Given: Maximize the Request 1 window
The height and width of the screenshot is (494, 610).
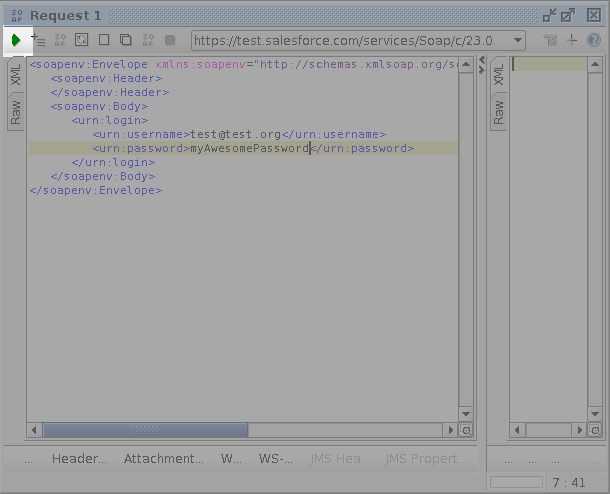Looking at the screenshot, I should click(x=568, y=16).
